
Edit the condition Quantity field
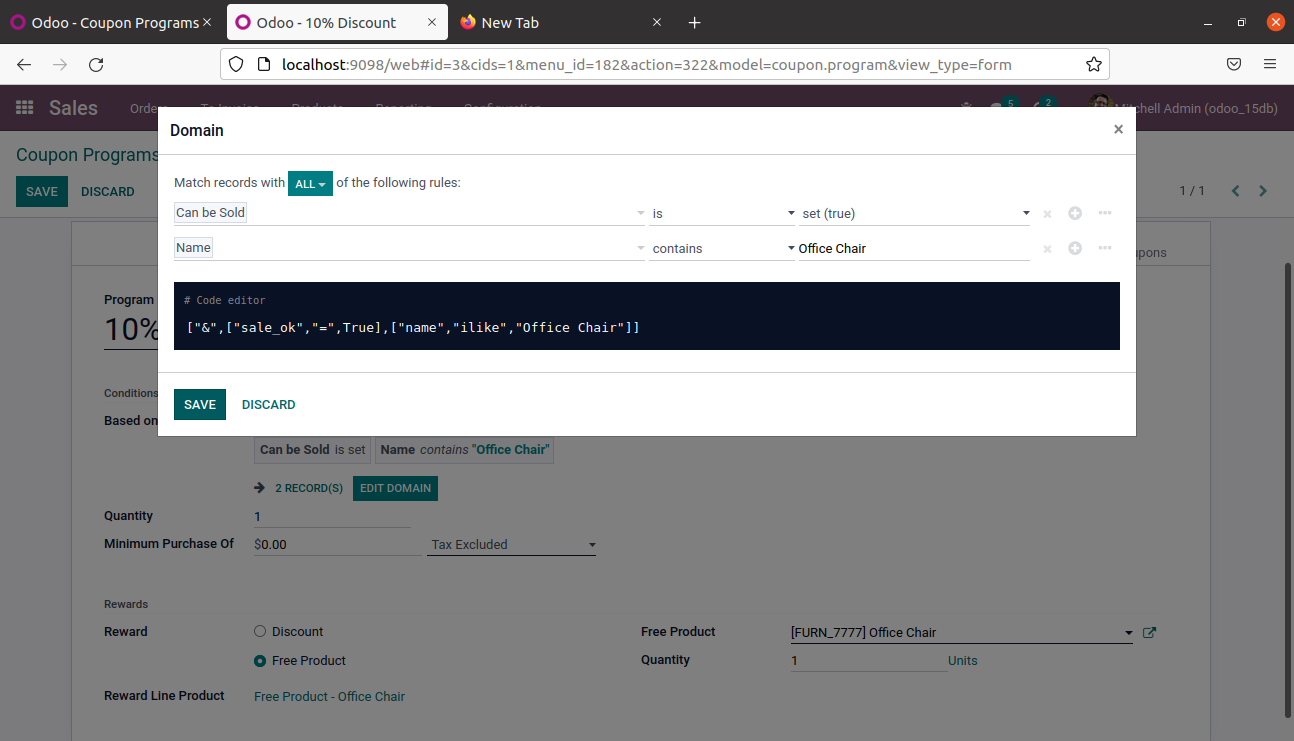tap(332, 516)
